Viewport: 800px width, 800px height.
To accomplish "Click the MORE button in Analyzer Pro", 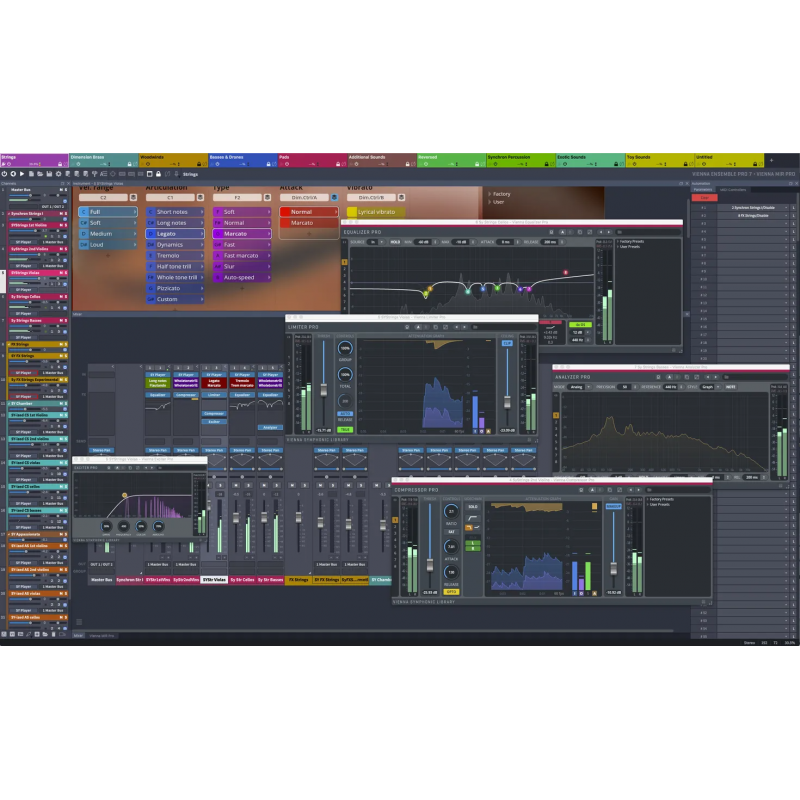I will tap(731, 387).
